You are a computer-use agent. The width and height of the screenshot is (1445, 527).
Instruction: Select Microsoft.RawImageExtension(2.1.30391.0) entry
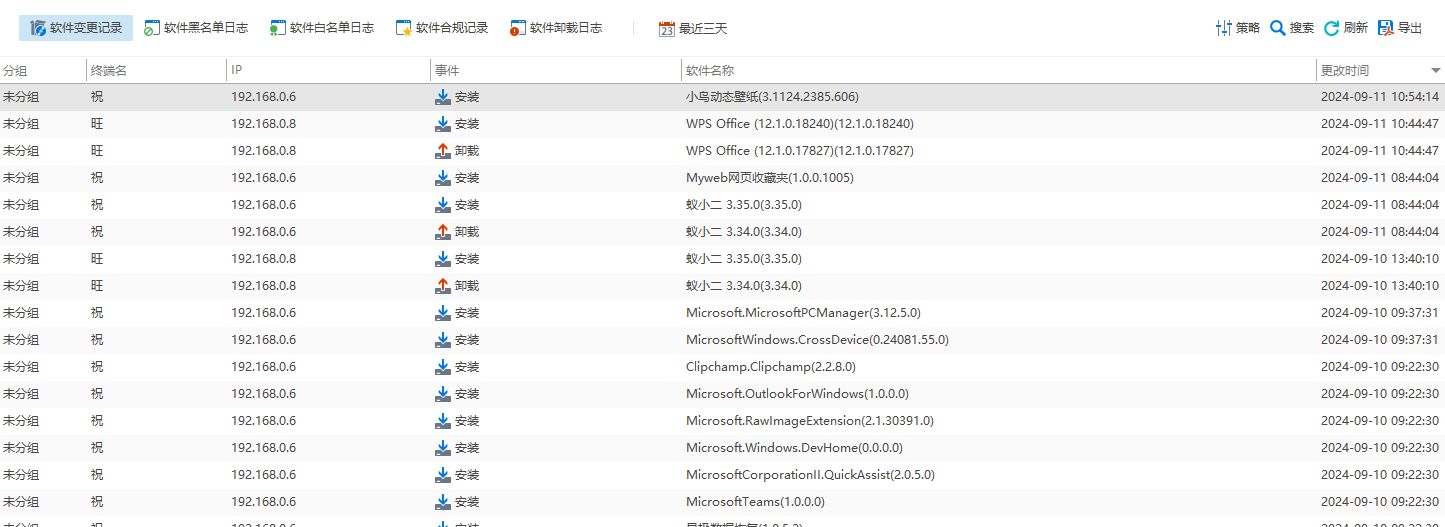[x=810, y=421]
